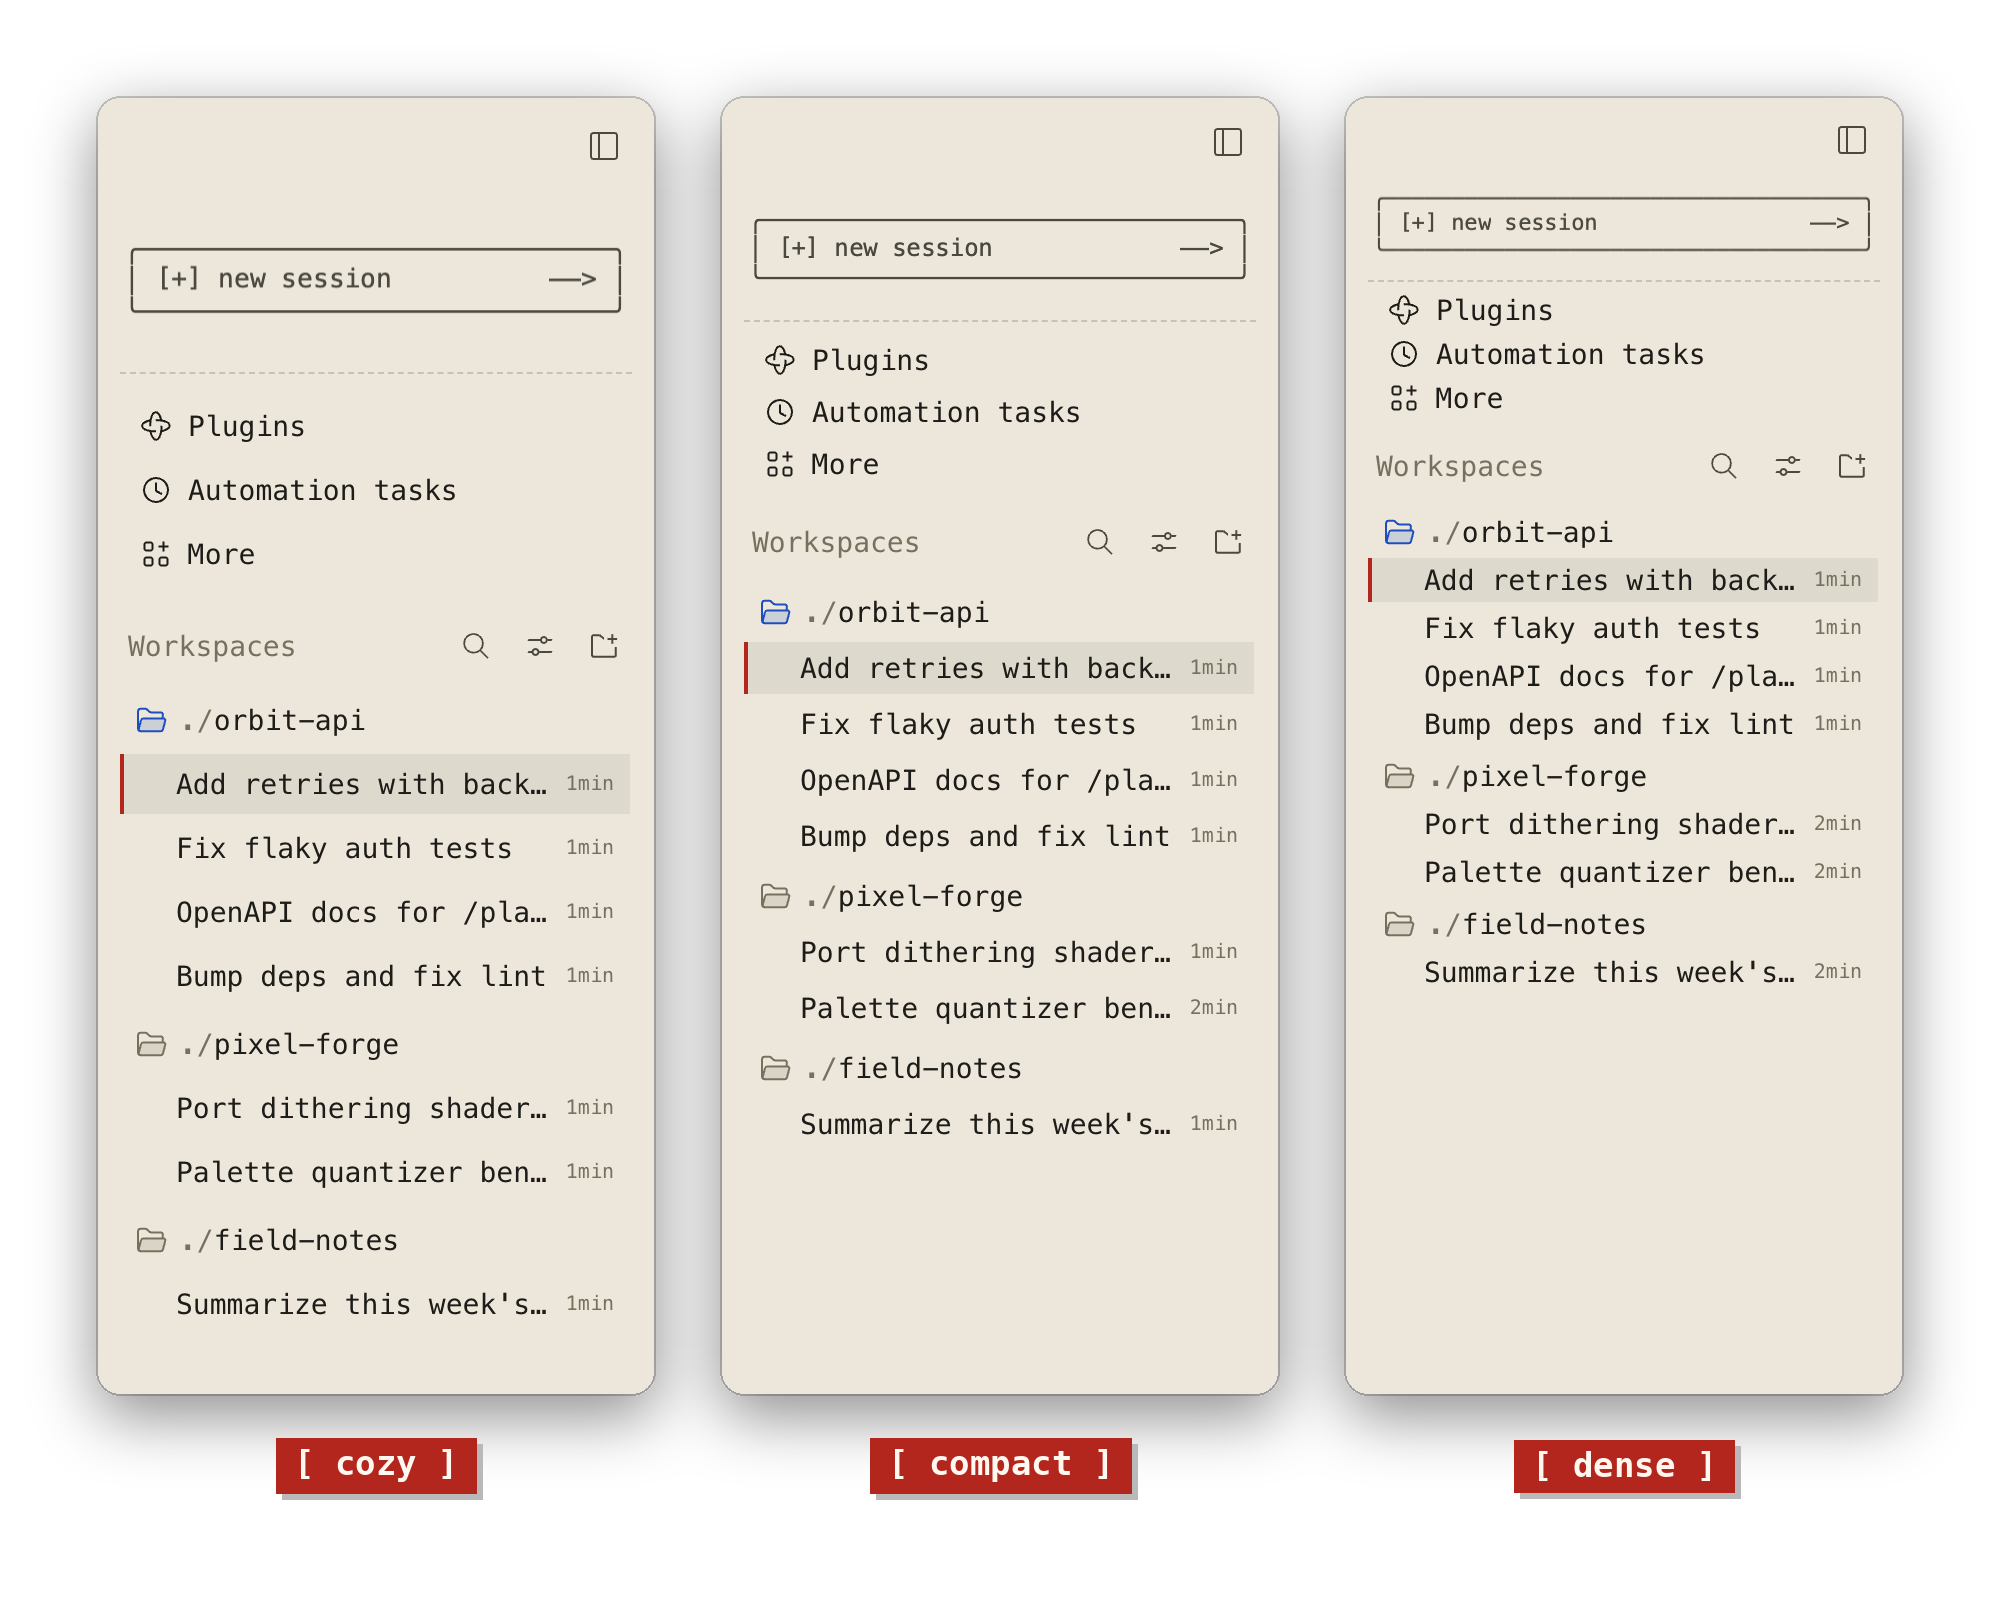Select 'Bump deps and fix lint' in dense panel
Screen dimensions: 2000x1612
(1624, 724)
